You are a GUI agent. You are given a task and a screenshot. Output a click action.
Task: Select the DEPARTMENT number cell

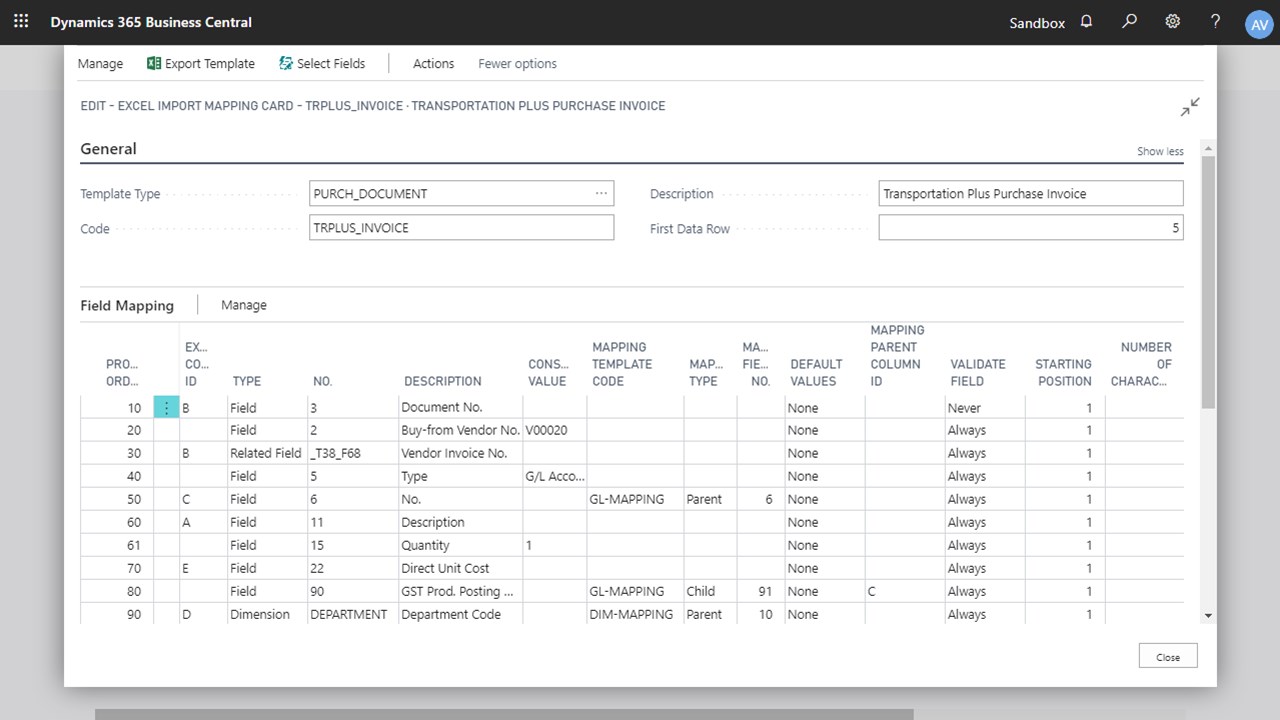click(352, 614)
